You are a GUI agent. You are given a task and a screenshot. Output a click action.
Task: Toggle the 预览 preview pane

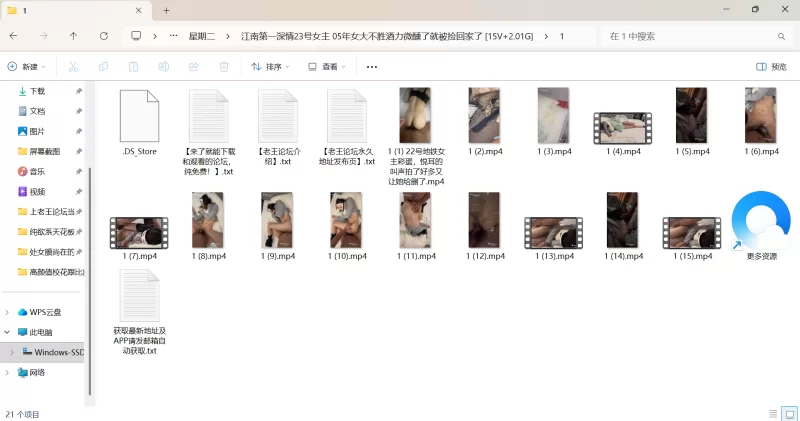tap(771, 66)
